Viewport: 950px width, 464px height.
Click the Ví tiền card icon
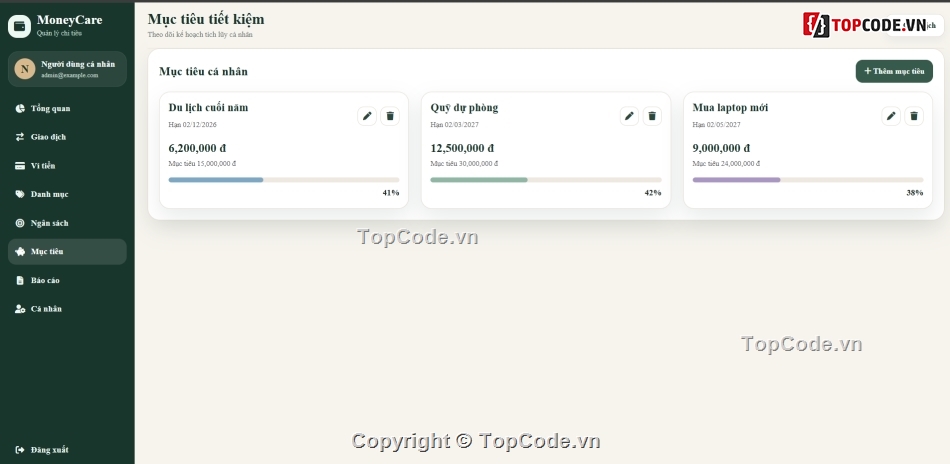[x=20, y=165]
